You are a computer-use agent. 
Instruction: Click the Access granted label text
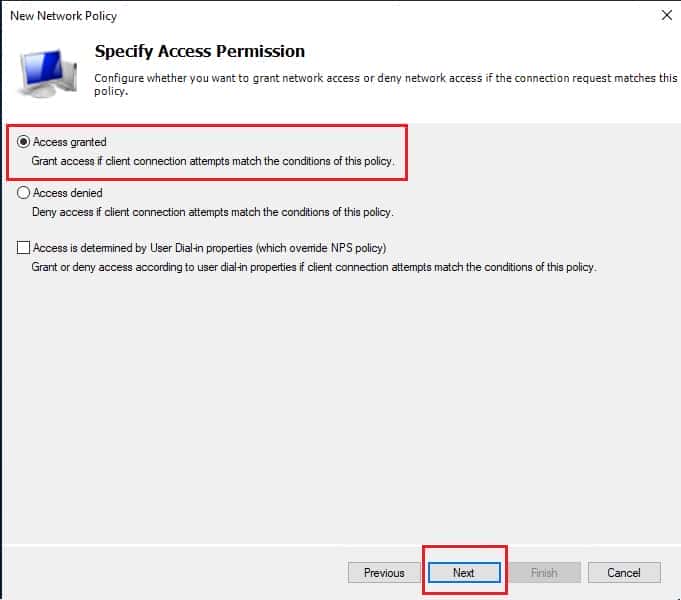69,142
